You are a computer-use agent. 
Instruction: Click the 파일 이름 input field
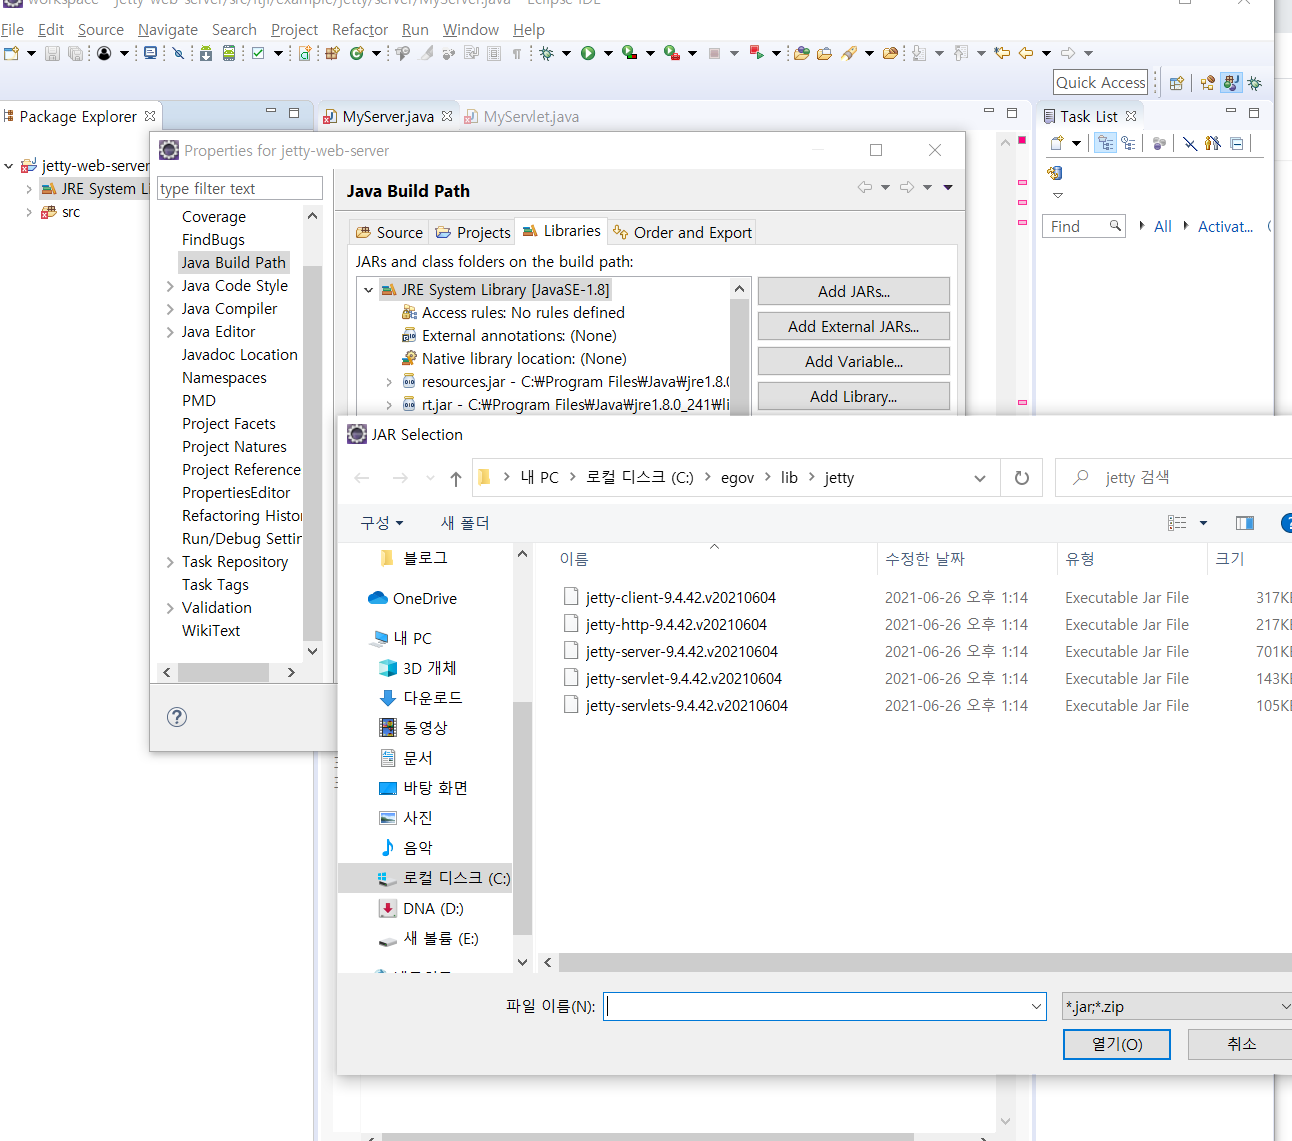coord(825,1007)
